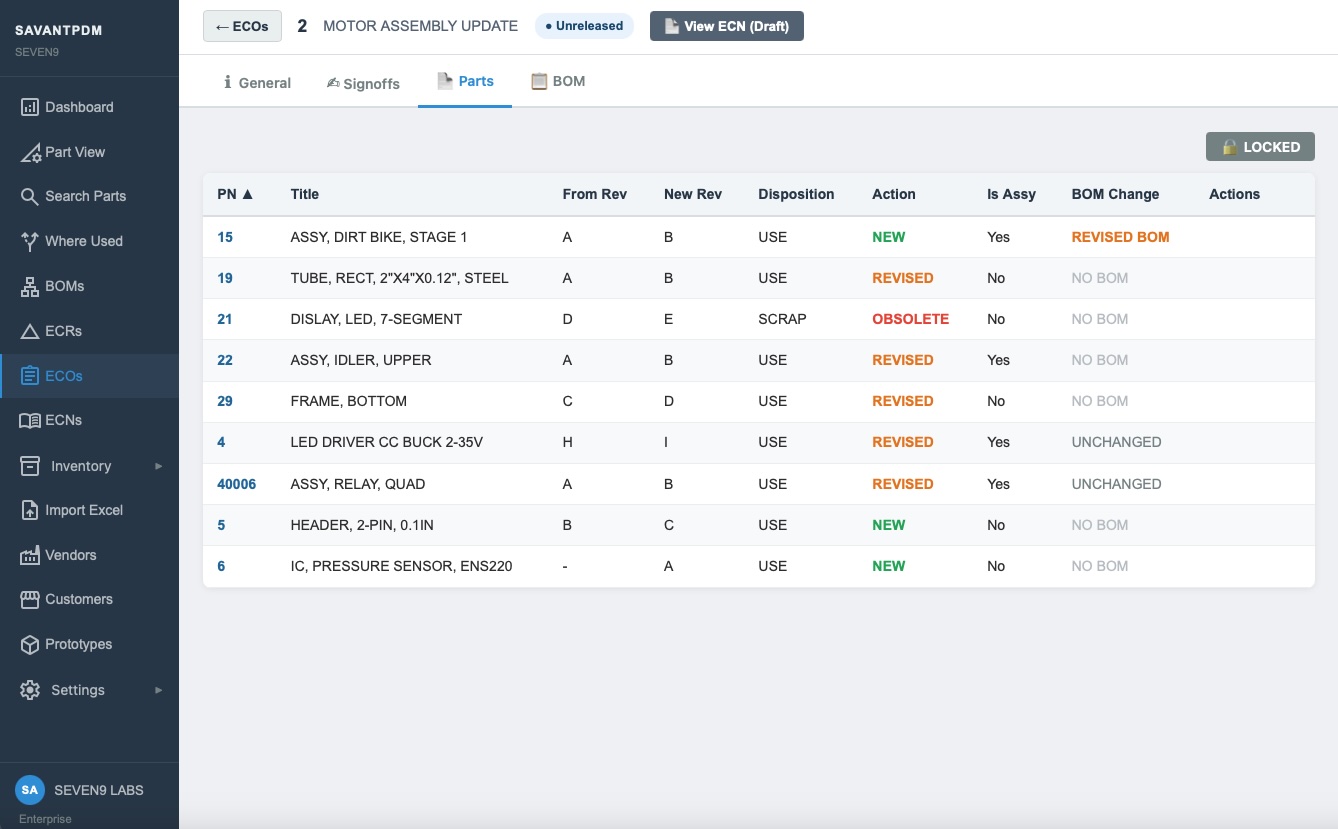Click the Dashboard icon in sidebar
The image size is (1338, 829).
point(30,107)
